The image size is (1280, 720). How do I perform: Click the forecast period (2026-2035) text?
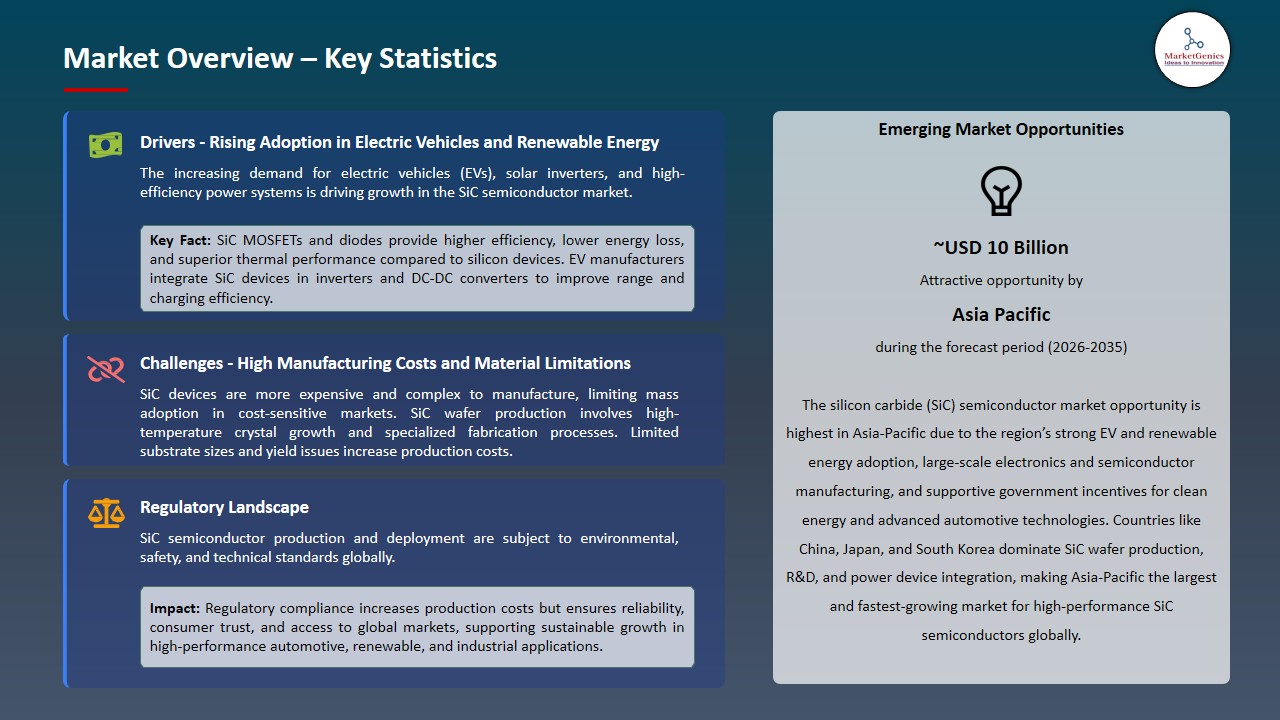coord(1001,347)
